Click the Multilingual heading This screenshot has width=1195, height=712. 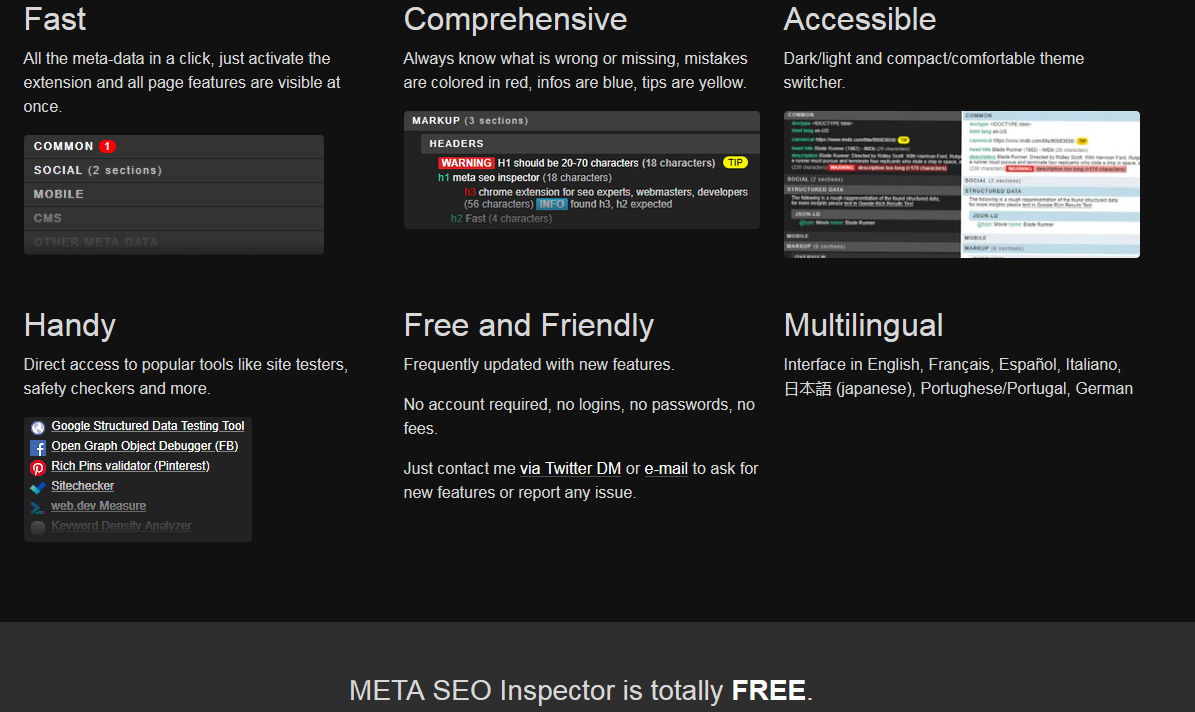coord(863,326)
